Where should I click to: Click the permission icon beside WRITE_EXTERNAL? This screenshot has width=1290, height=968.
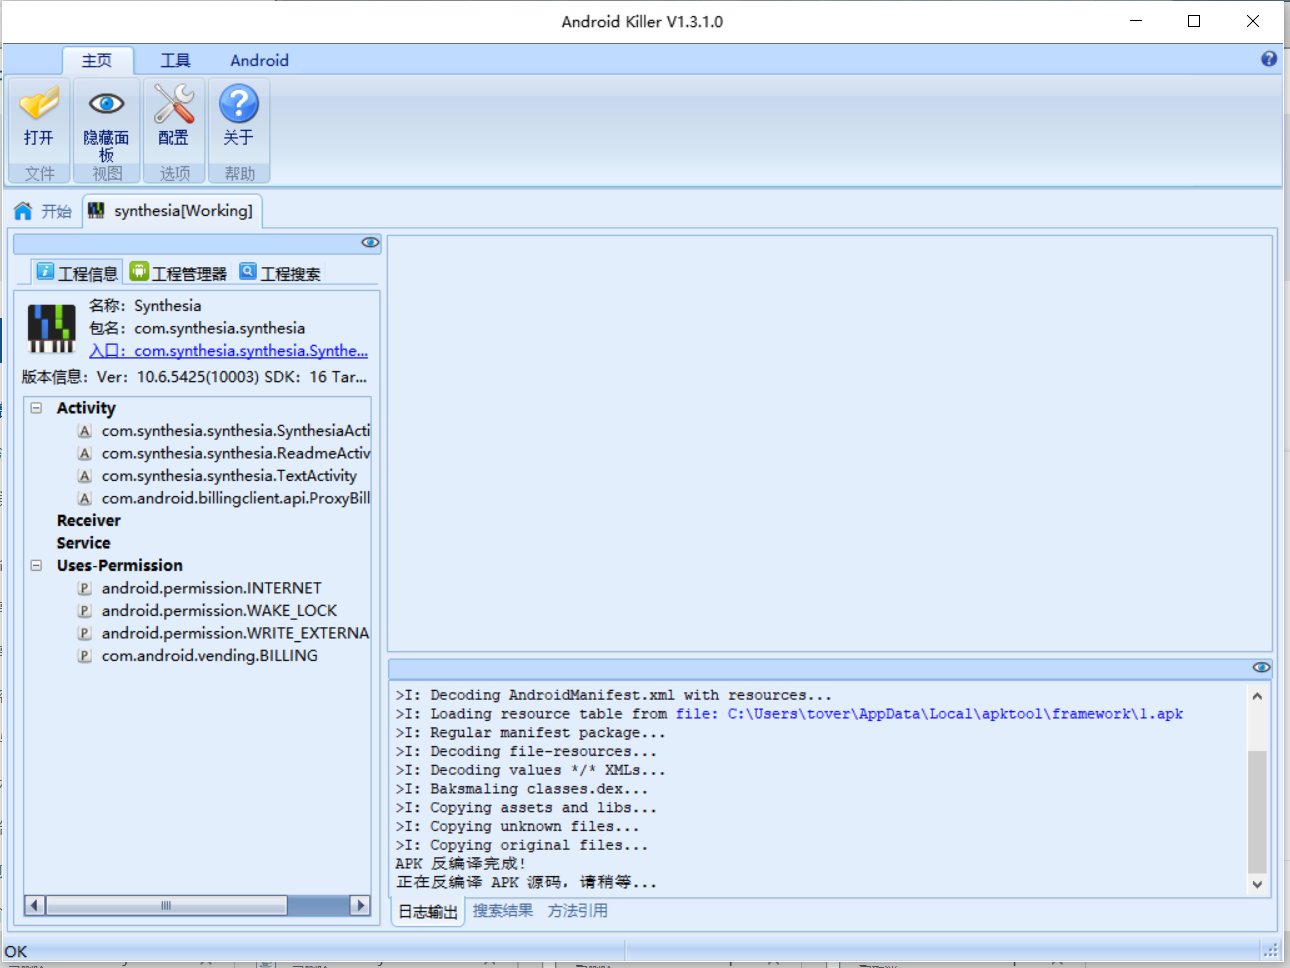coord(85,634)
